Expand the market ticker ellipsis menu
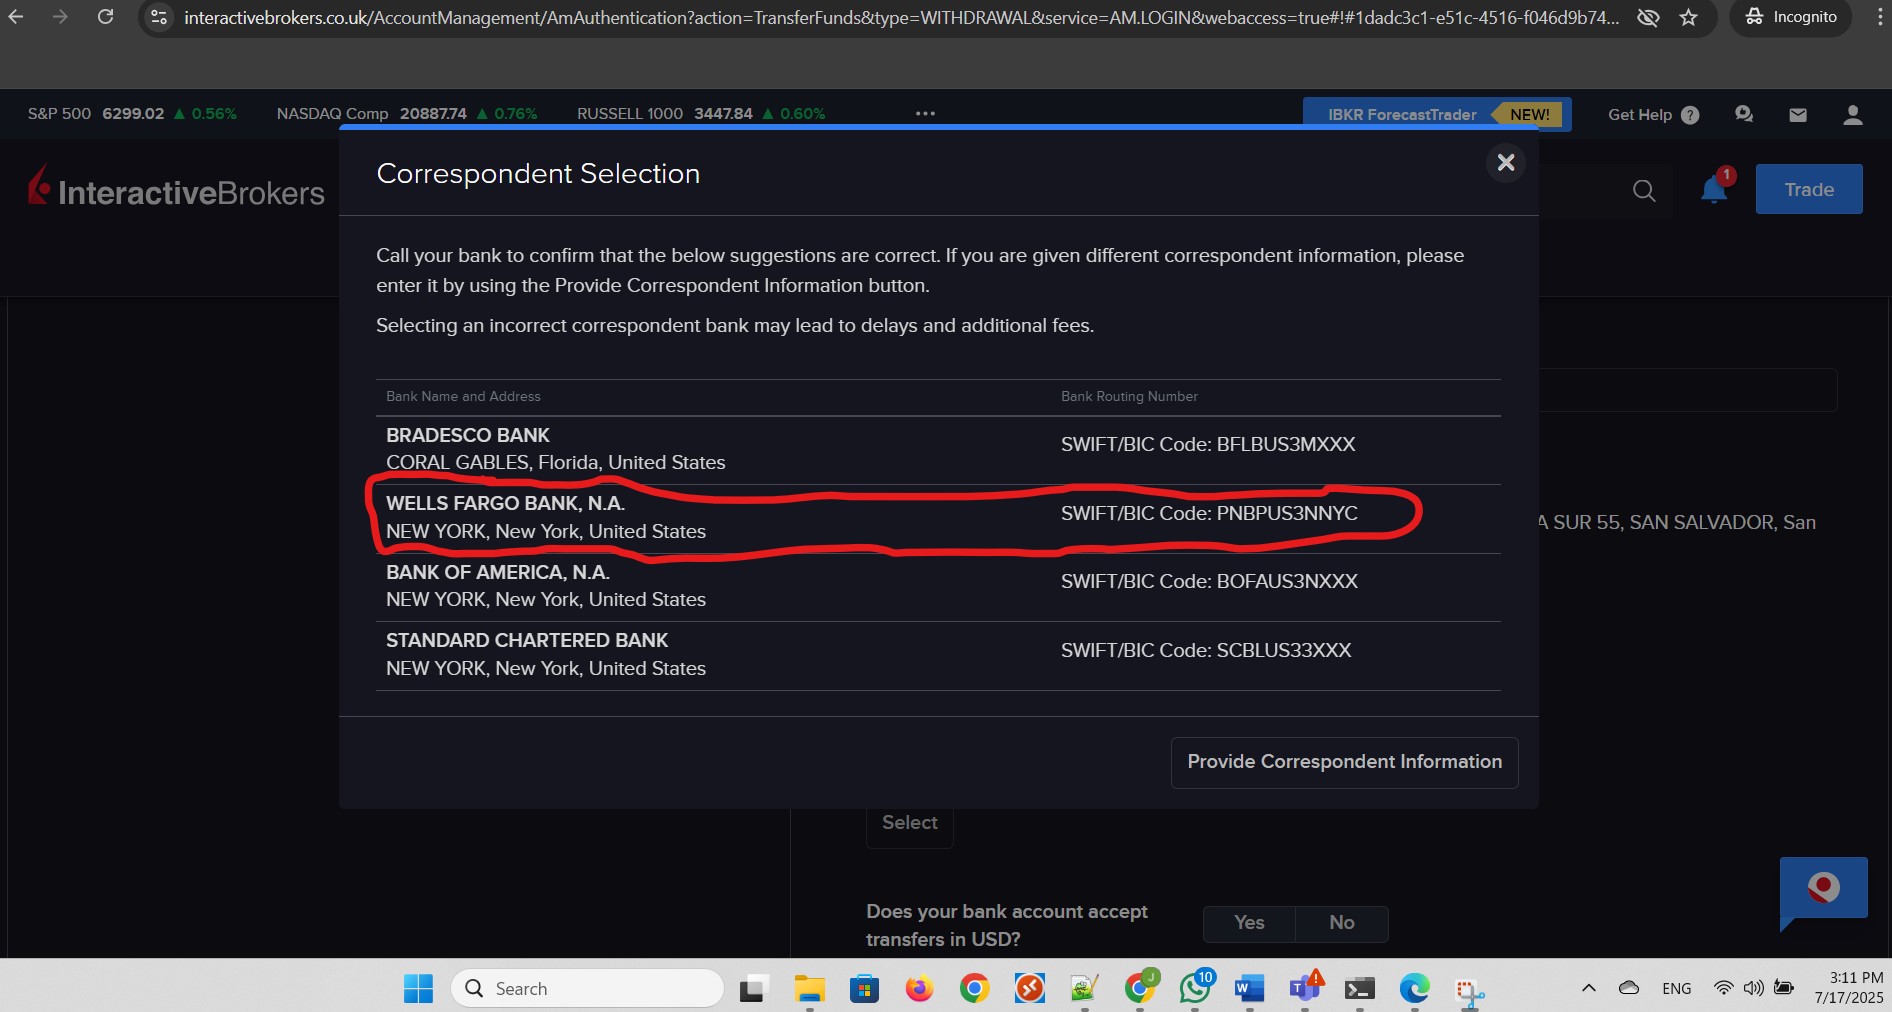The width and height of the screenshot is (1892, 1012). (x=925, y=113)
